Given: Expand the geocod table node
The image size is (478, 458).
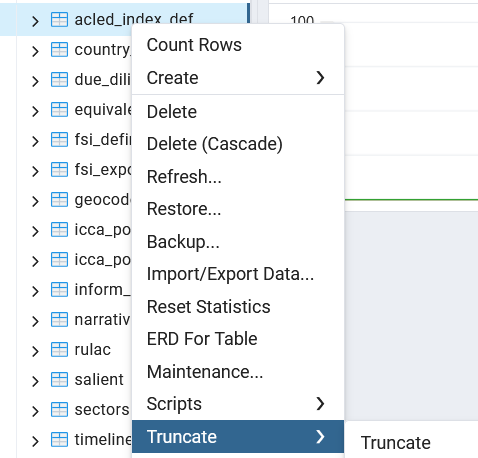Looking at the screenshot, I should (35, 201).
